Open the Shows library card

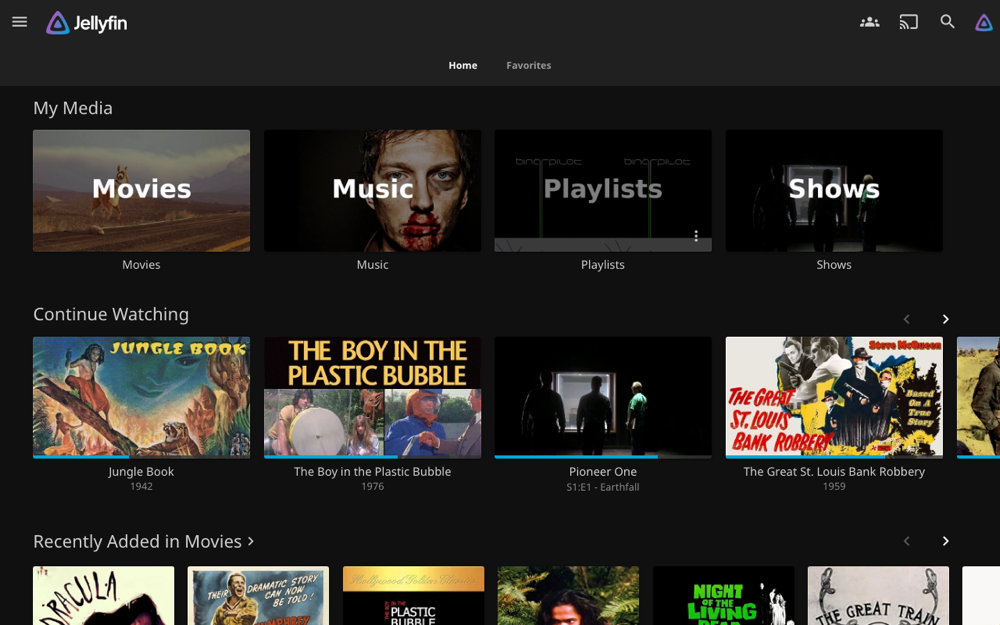[x=834, y=191]
